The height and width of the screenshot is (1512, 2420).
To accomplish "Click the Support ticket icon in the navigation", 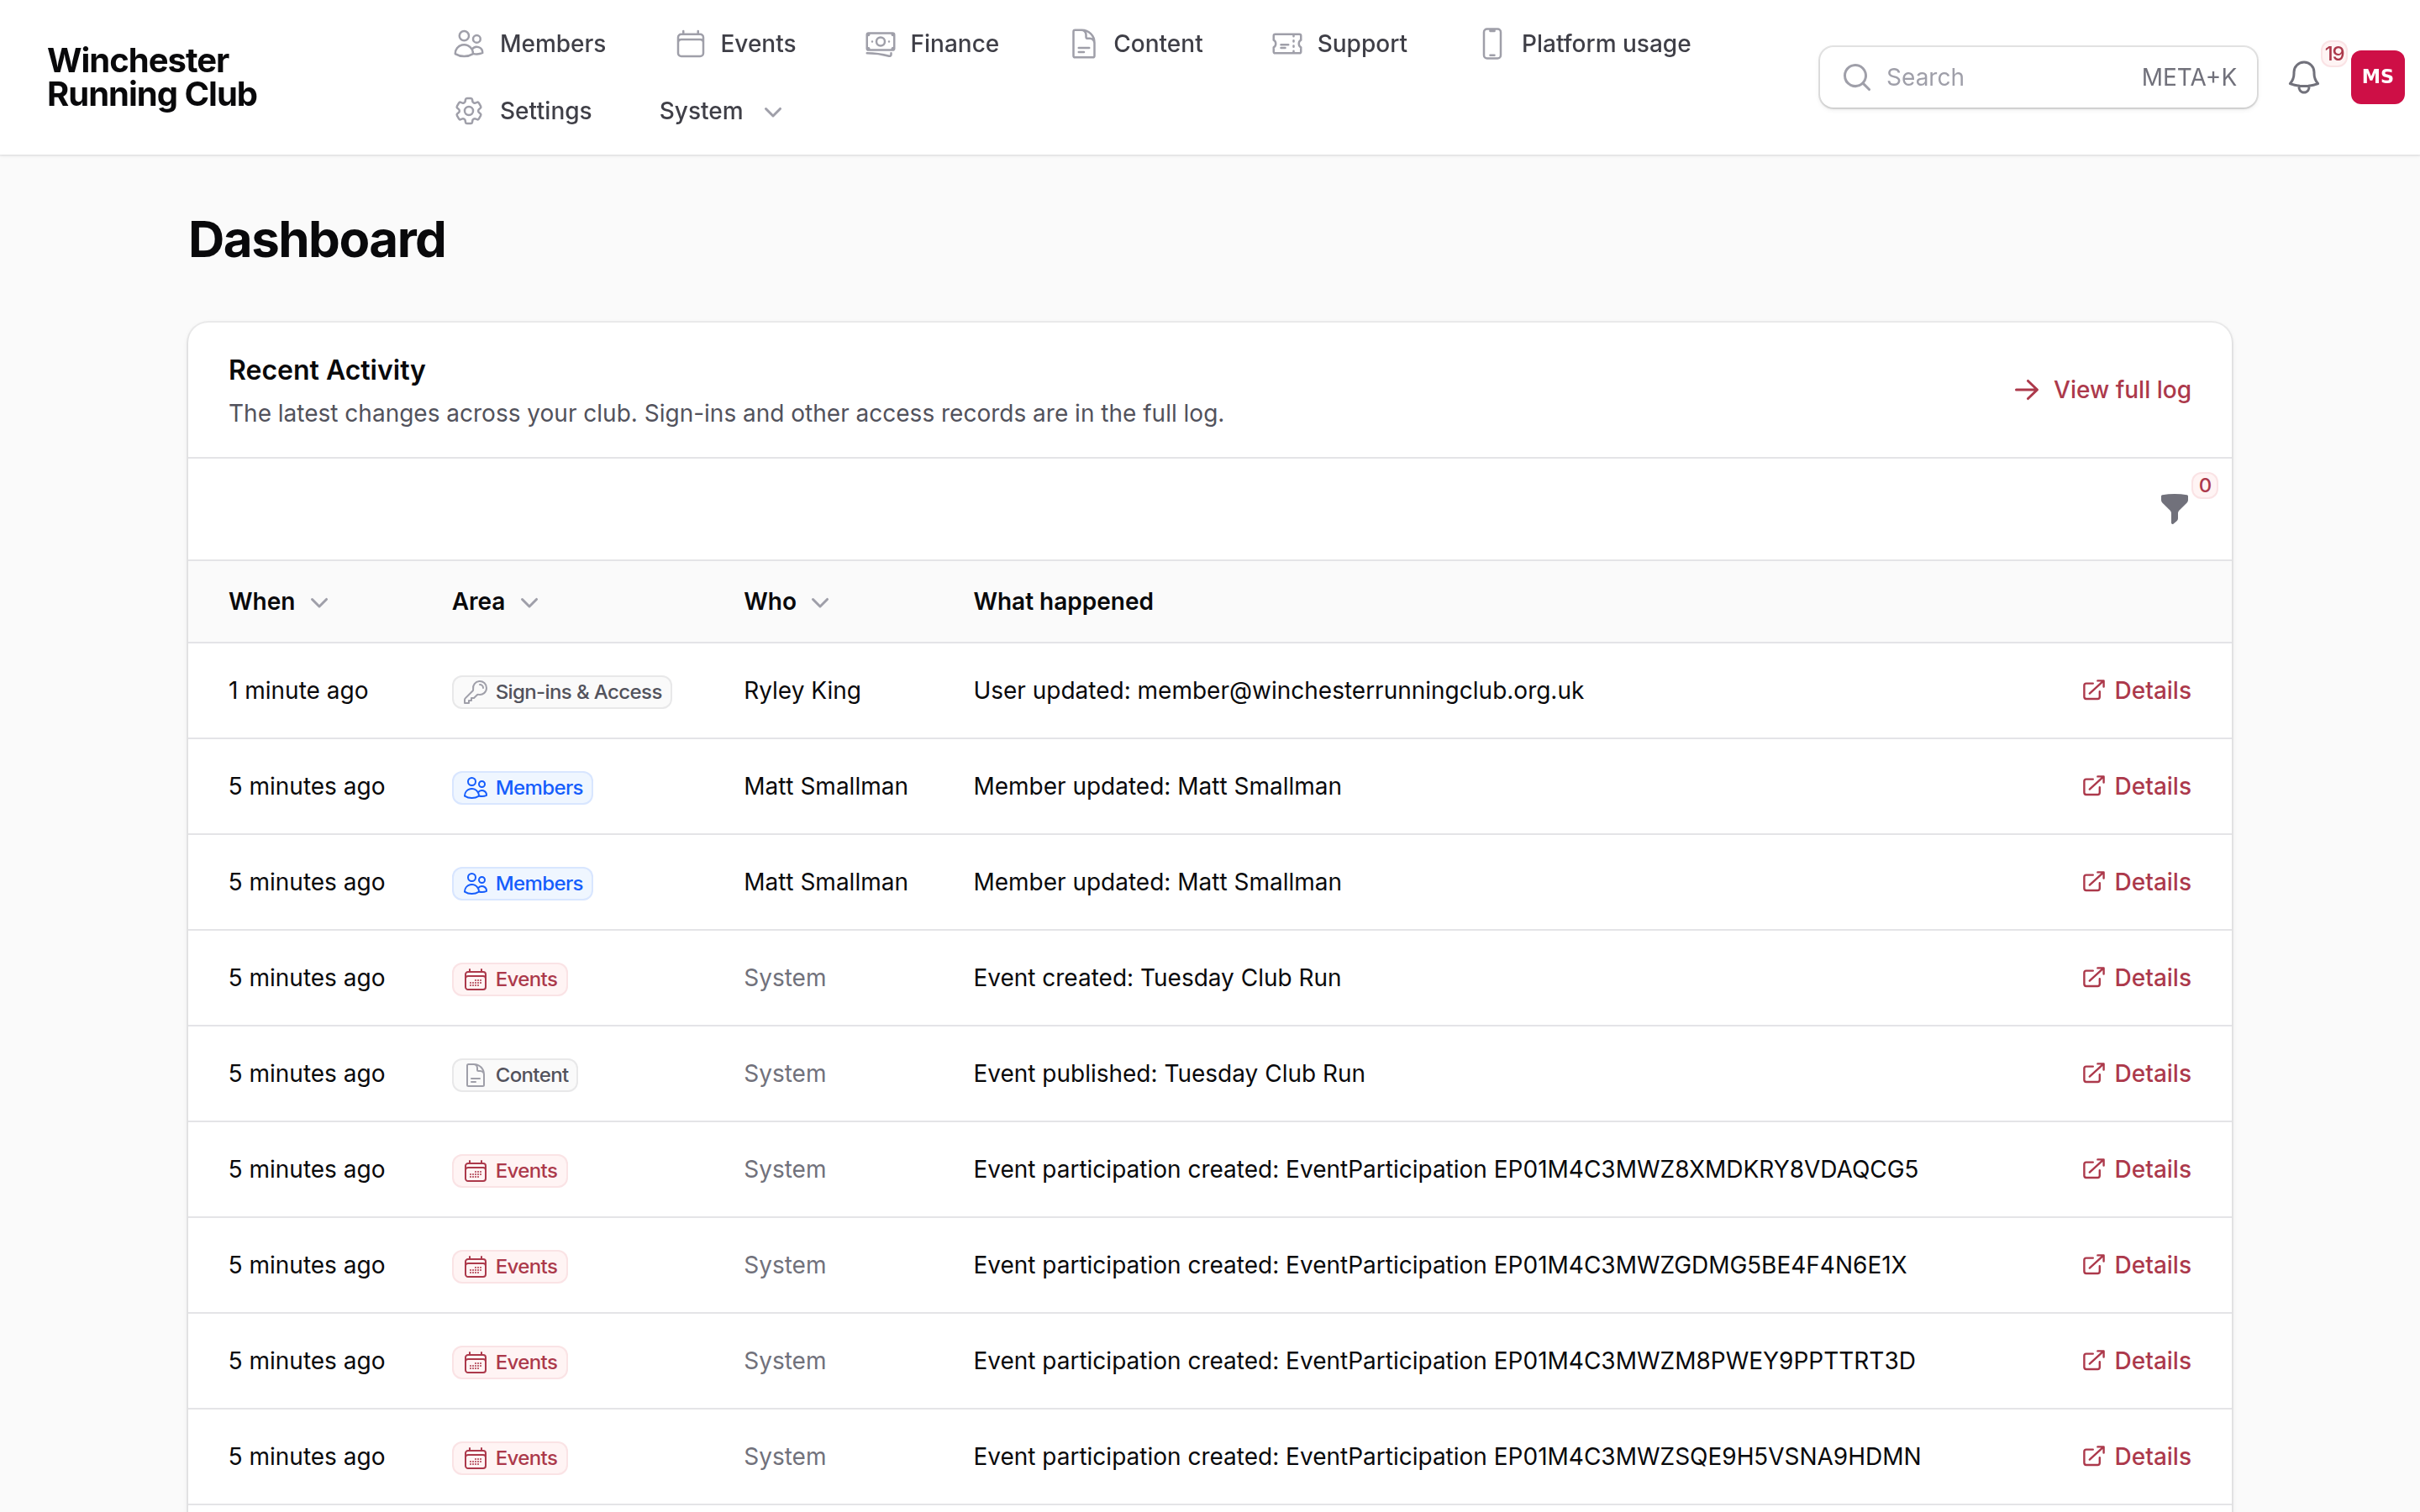I will (x=1287, y=44).
